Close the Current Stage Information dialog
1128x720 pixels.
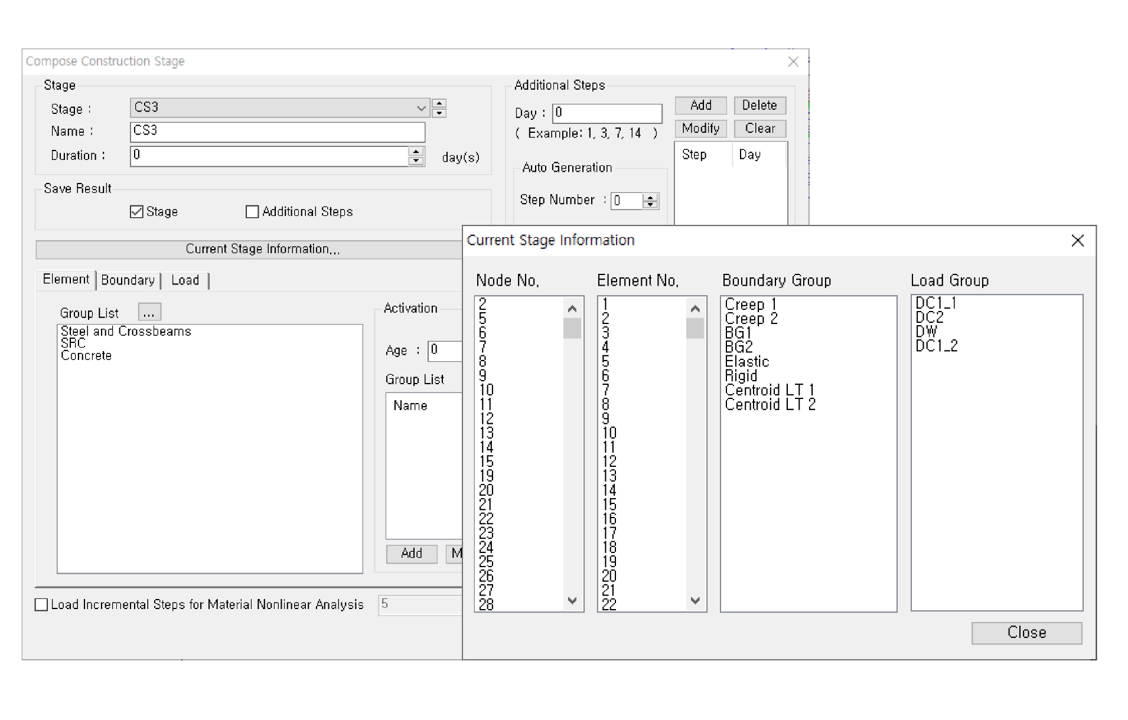pyautogui.click(x=1077, y=241)
